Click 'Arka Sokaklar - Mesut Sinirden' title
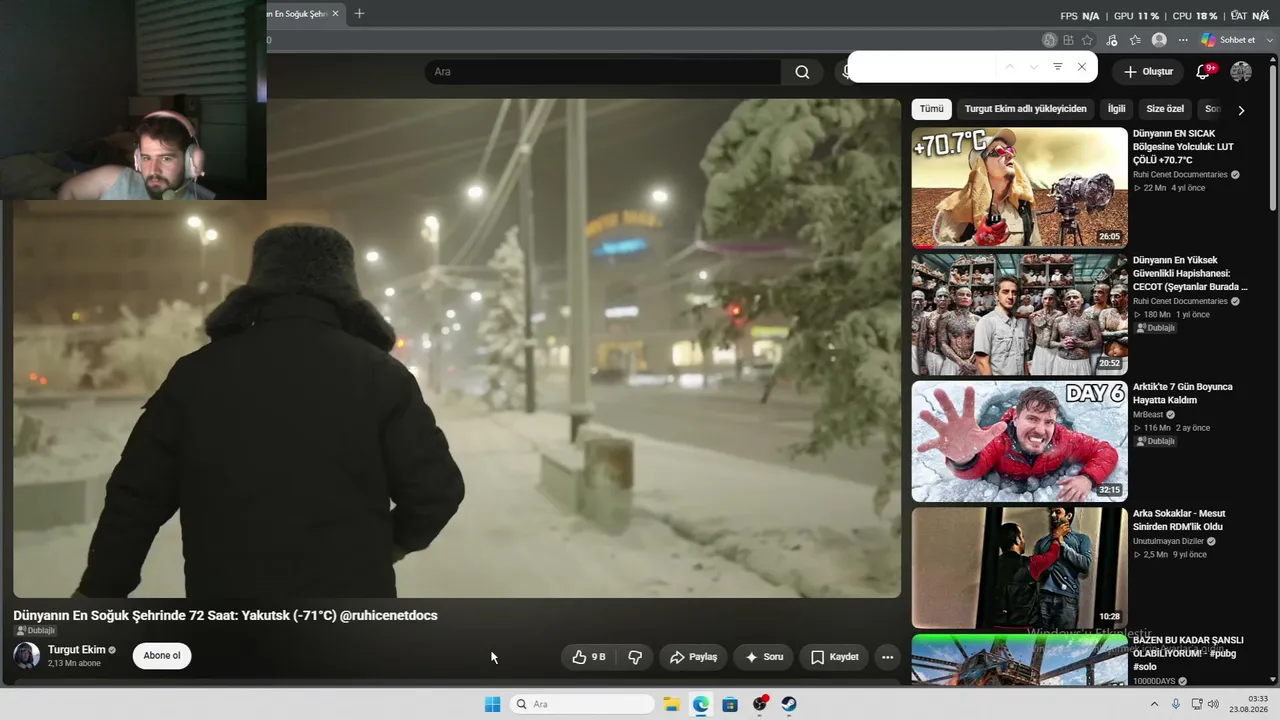The image size is (1280, 720). (1178, 520)
